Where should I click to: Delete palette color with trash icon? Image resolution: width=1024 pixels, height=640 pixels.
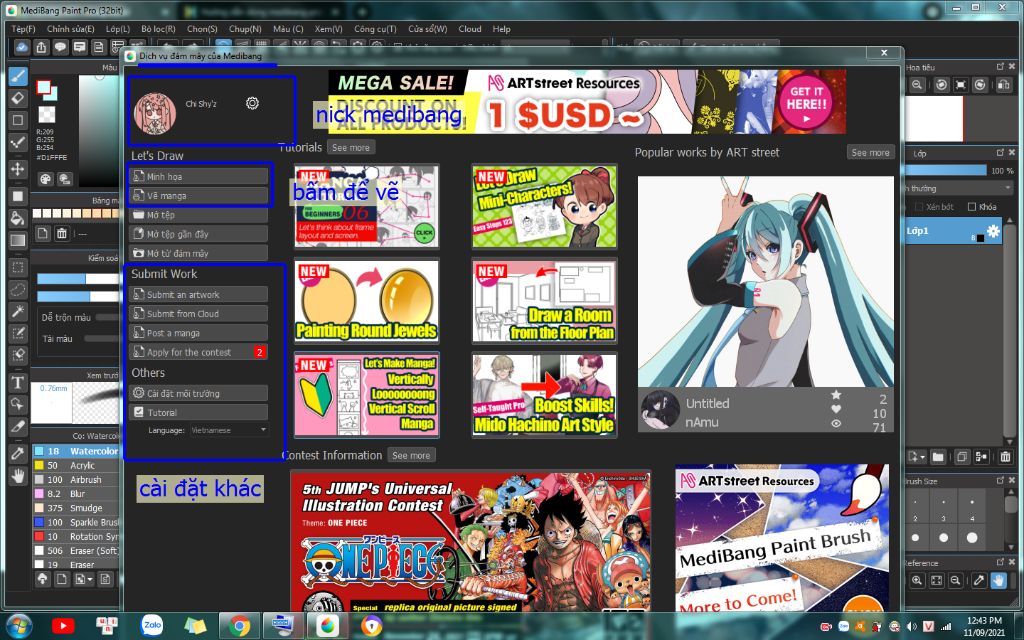pos(61,233)
